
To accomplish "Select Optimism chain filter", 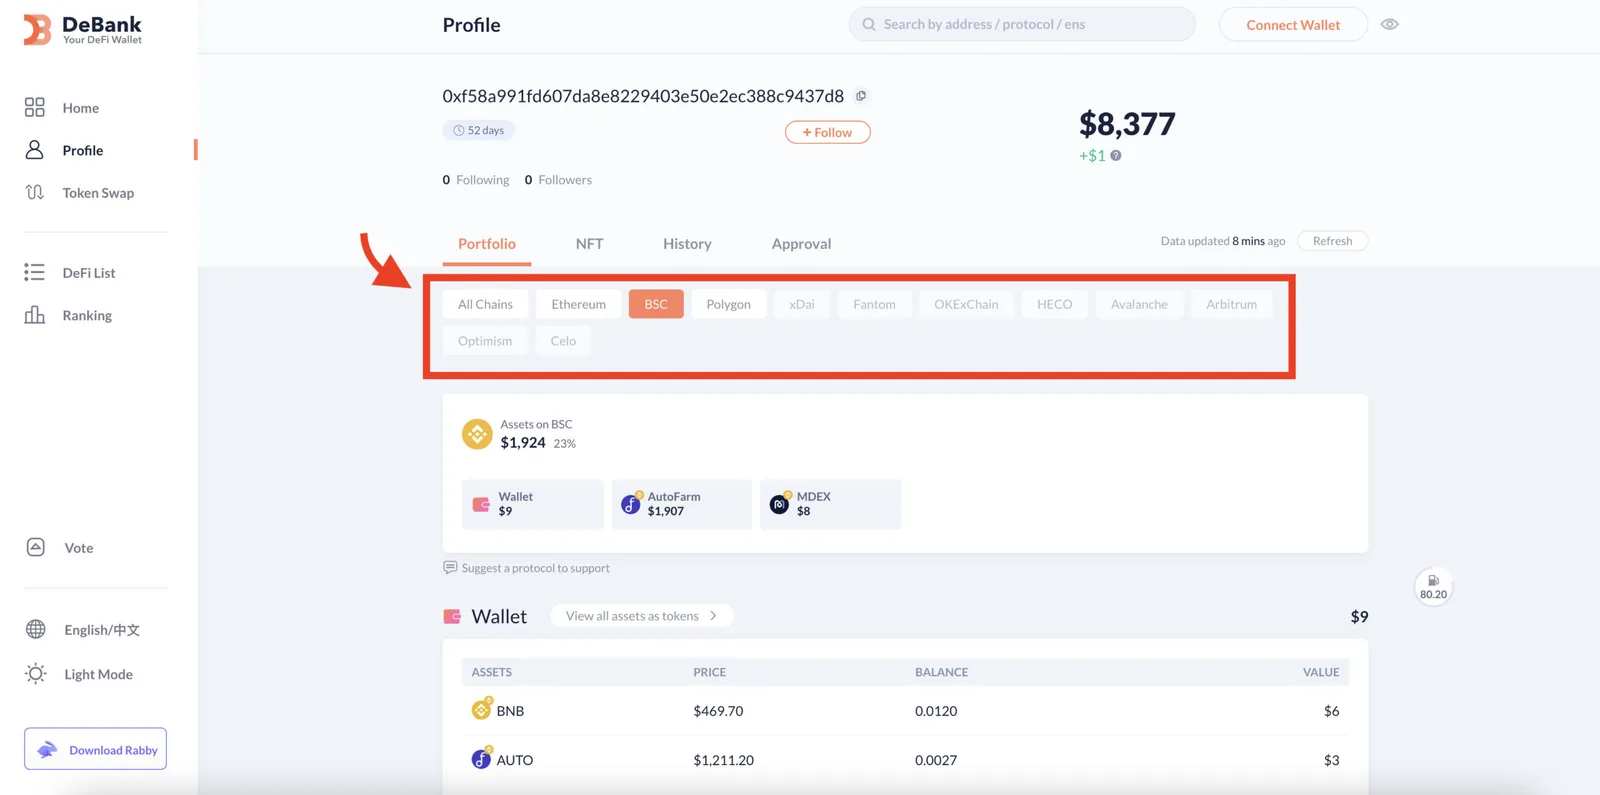I will point(485,341).
